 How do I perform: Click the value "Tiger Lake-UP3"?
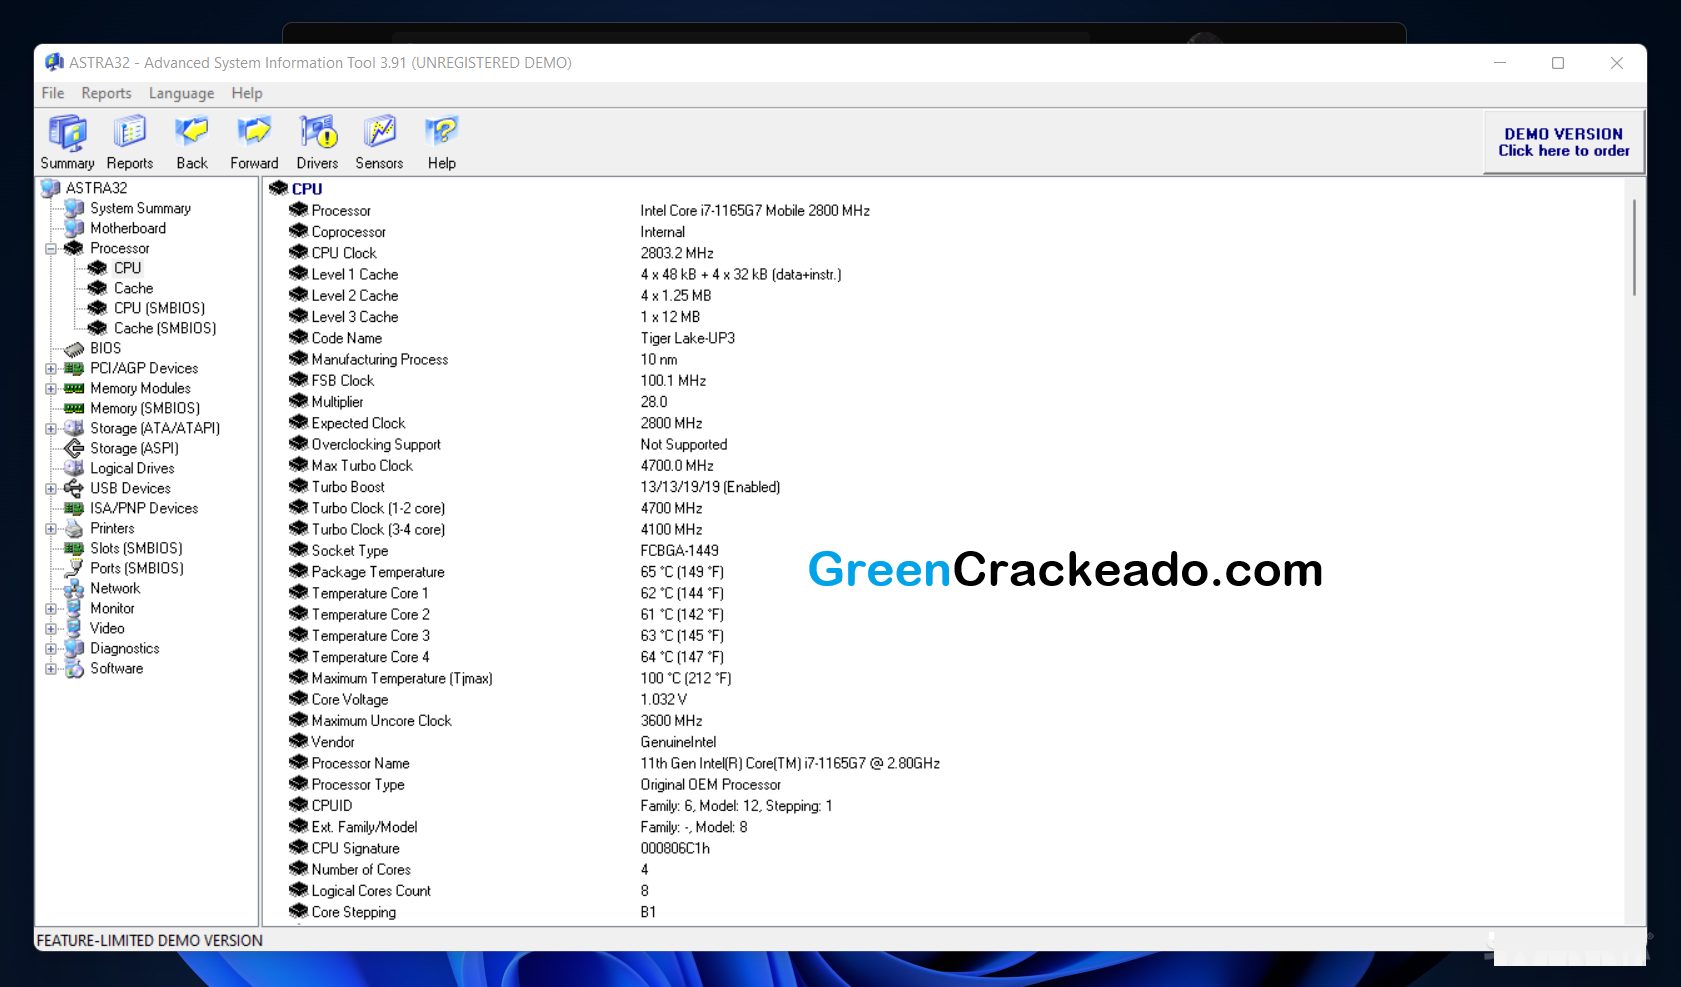pyautogui.click(x=688, y=338)
